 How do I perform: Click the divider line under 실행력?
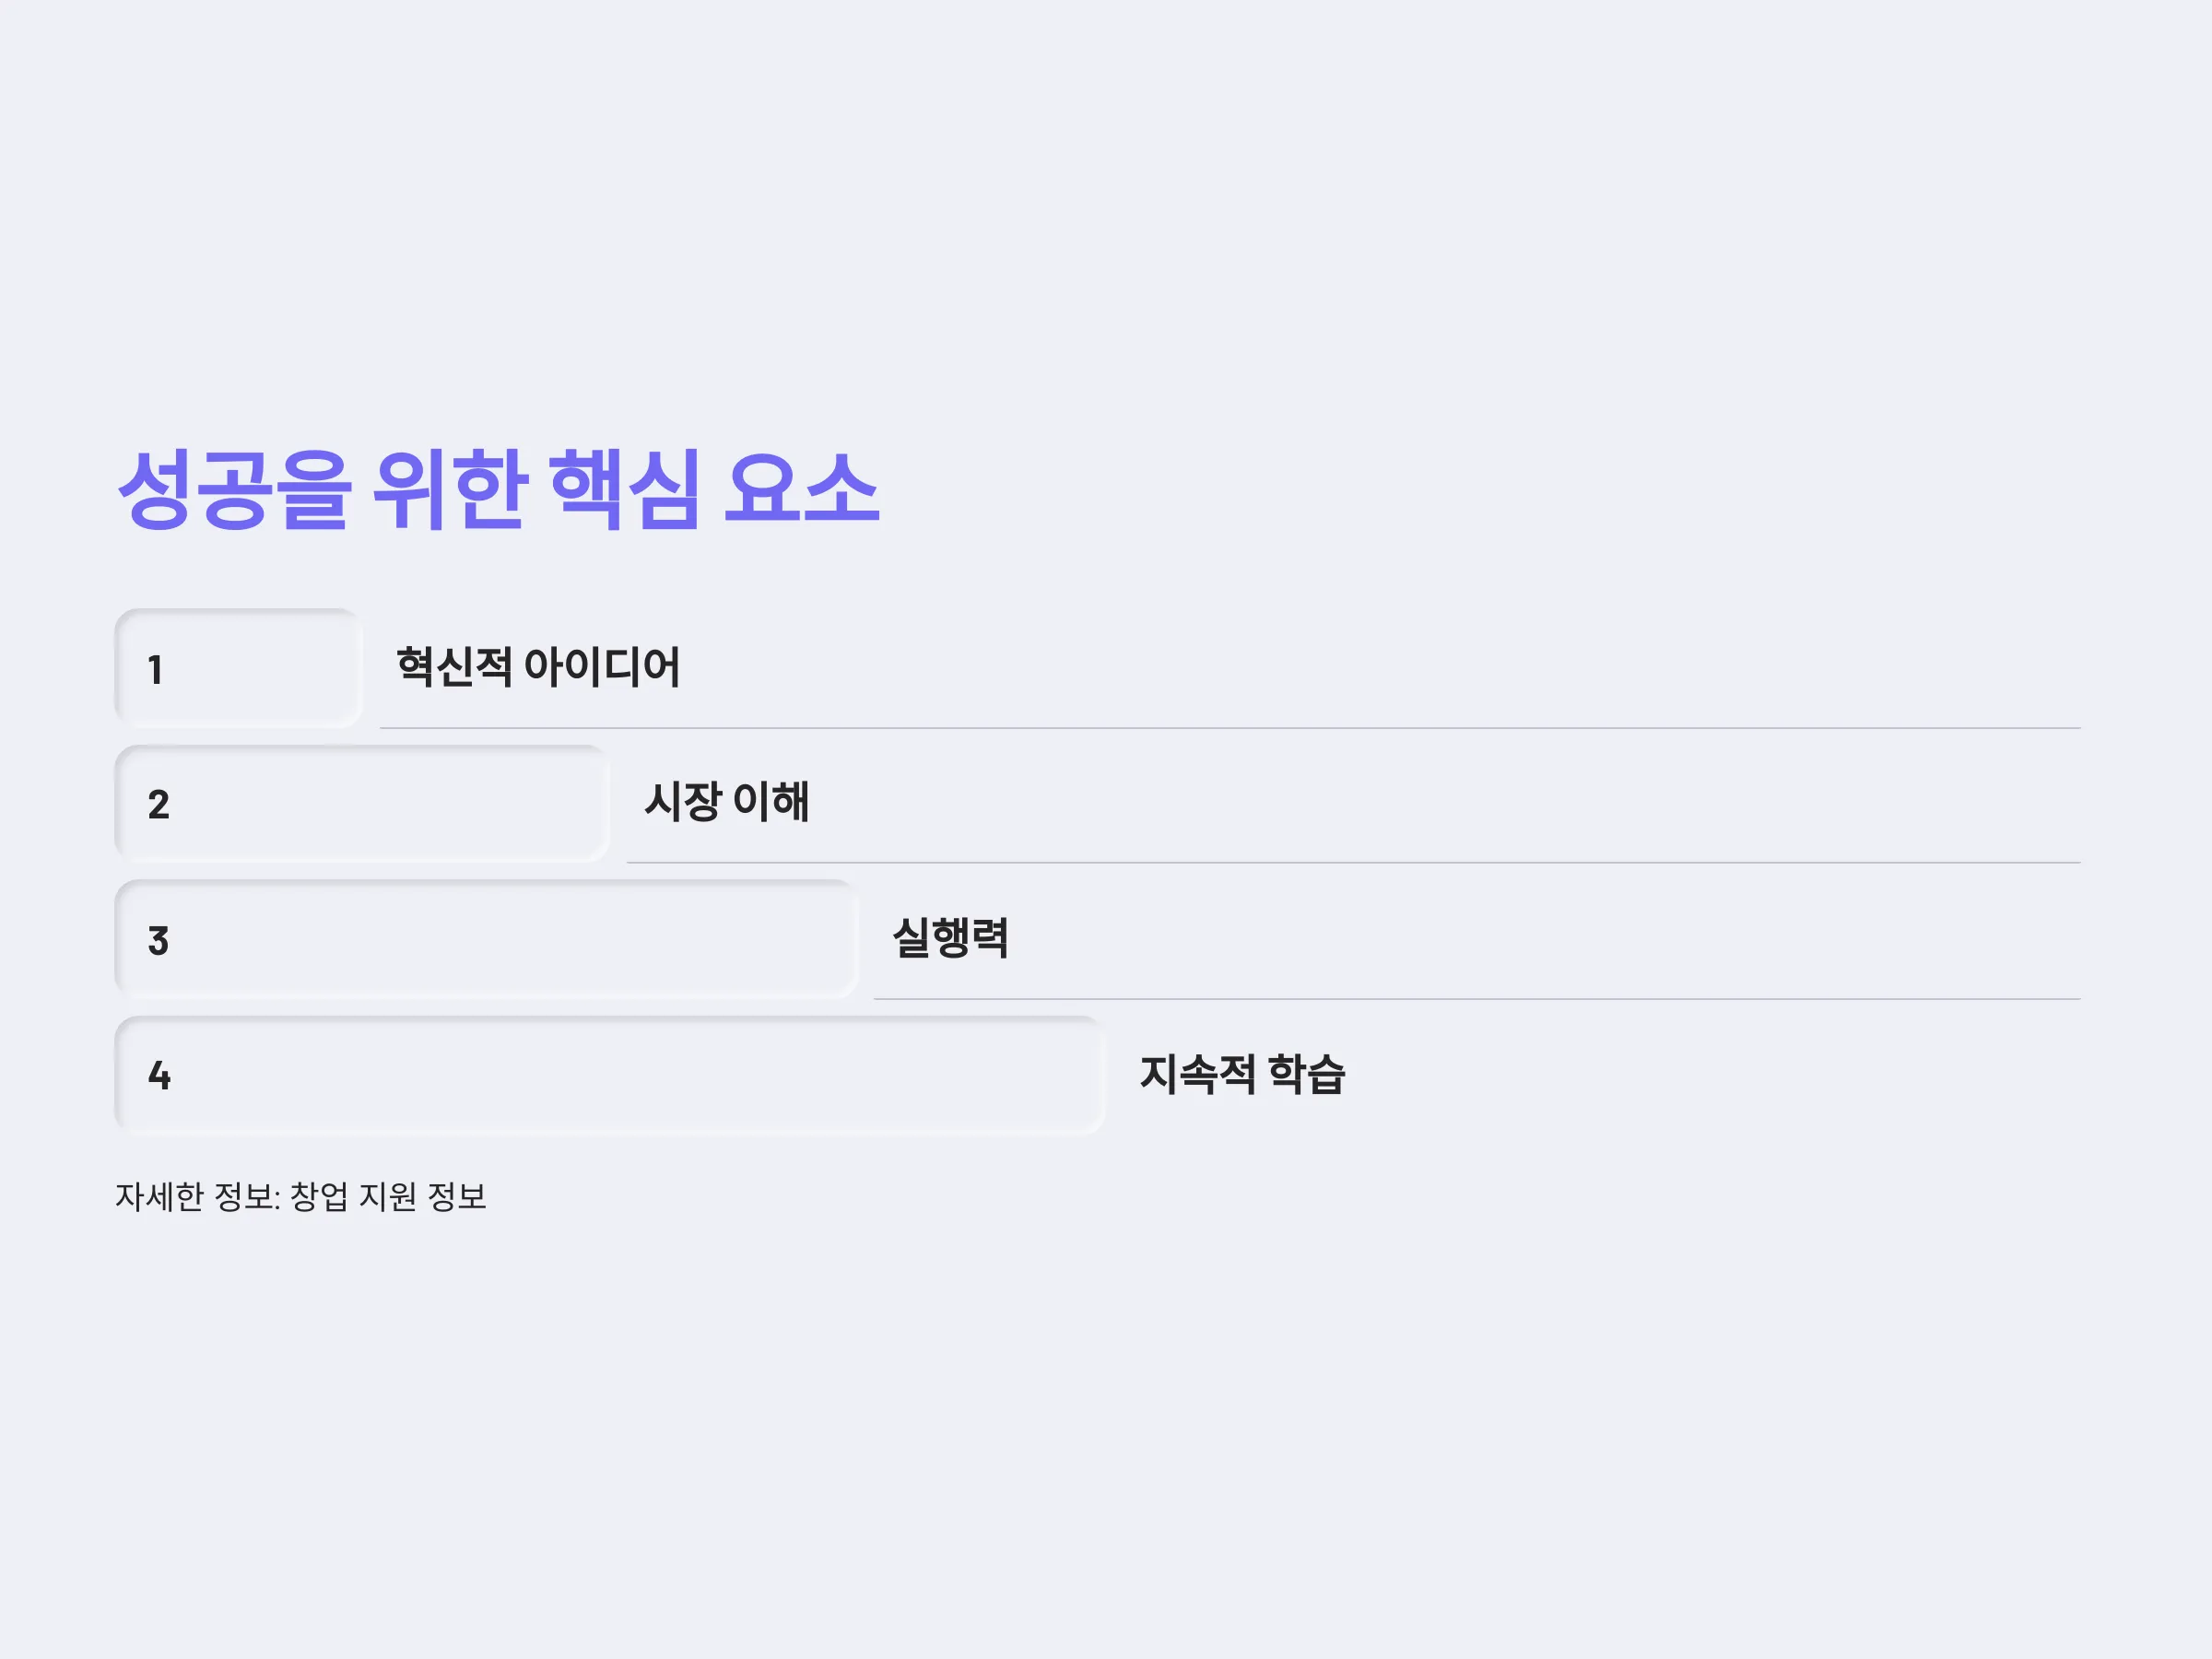(1477, 998)
